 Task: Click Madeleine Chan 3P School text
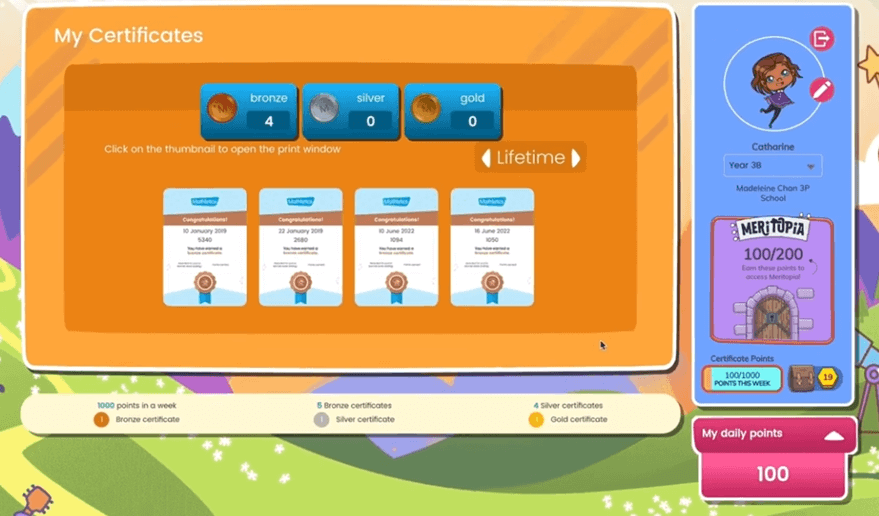pyautogui.click(x=772, y=193)
